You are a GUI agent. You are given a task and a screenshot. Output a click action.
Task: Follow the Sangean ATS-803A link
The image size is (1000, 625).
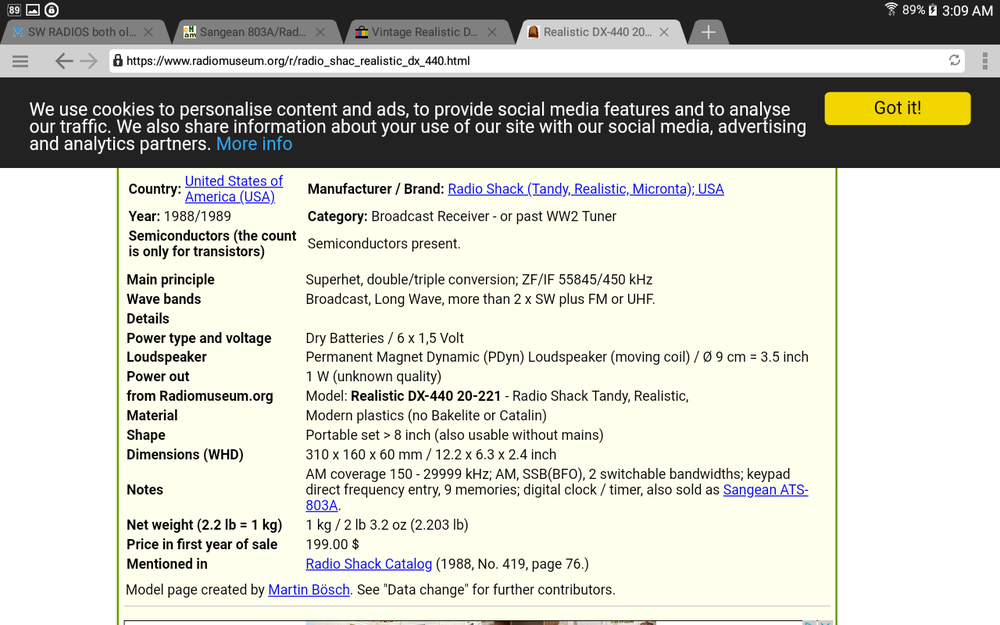[765, 490]
